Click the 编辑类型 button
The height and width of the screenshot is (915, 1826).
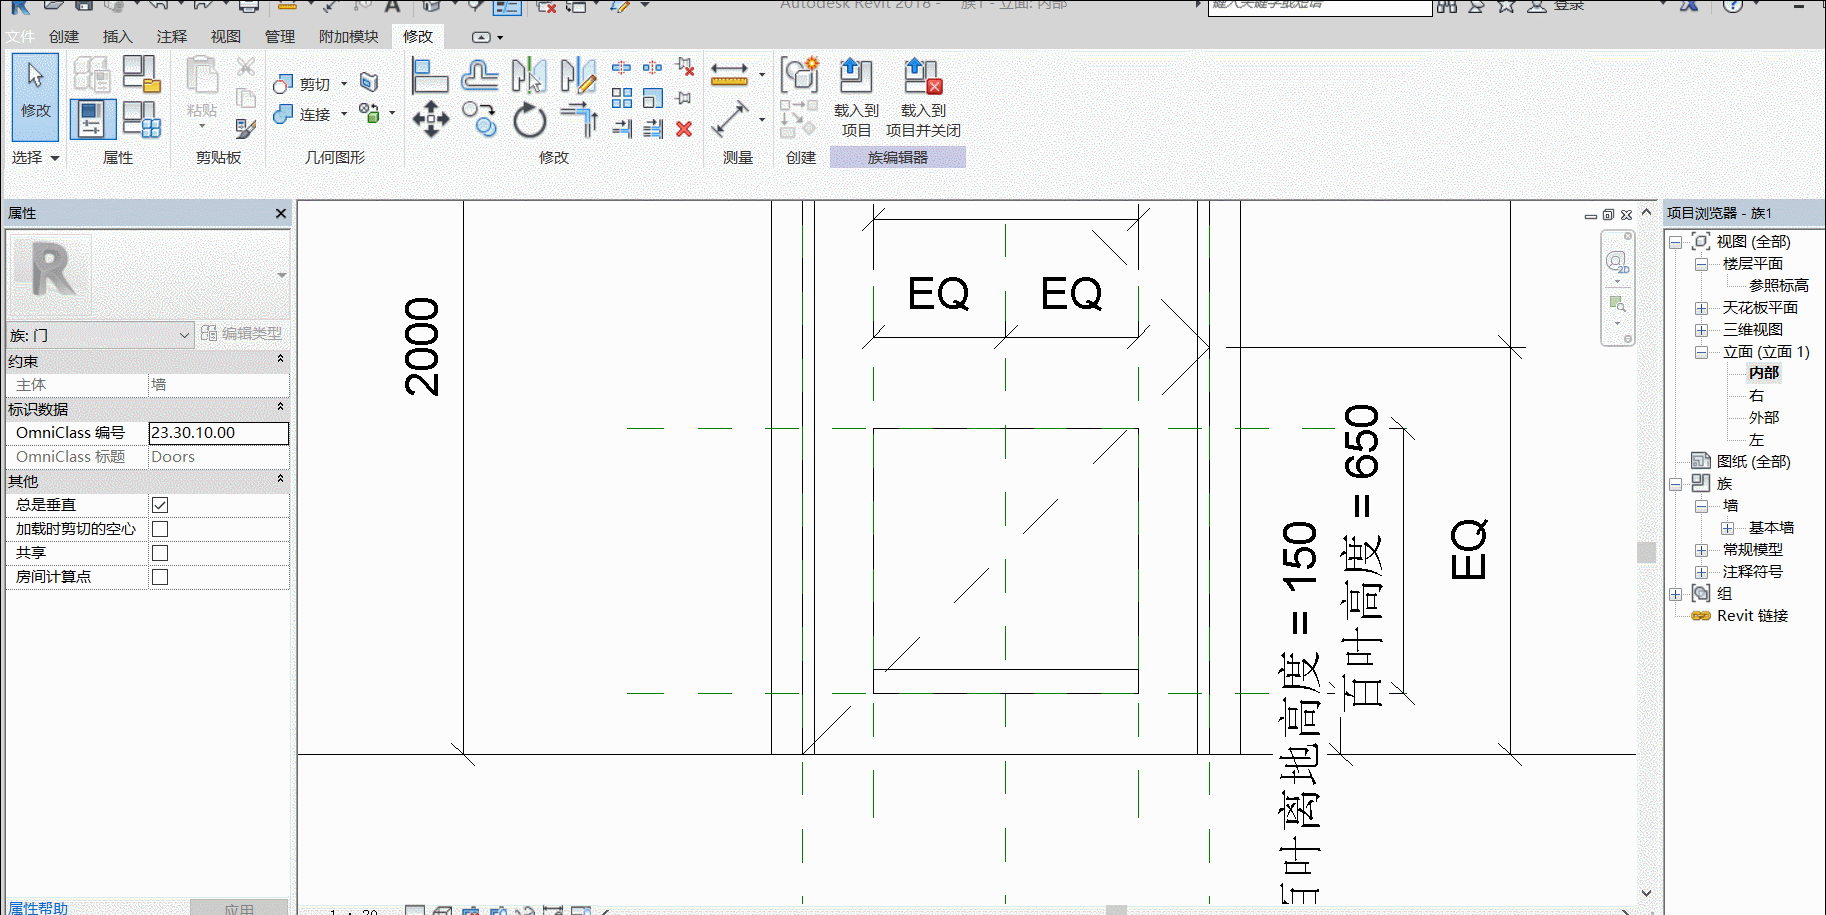click(x=241, y=334)
